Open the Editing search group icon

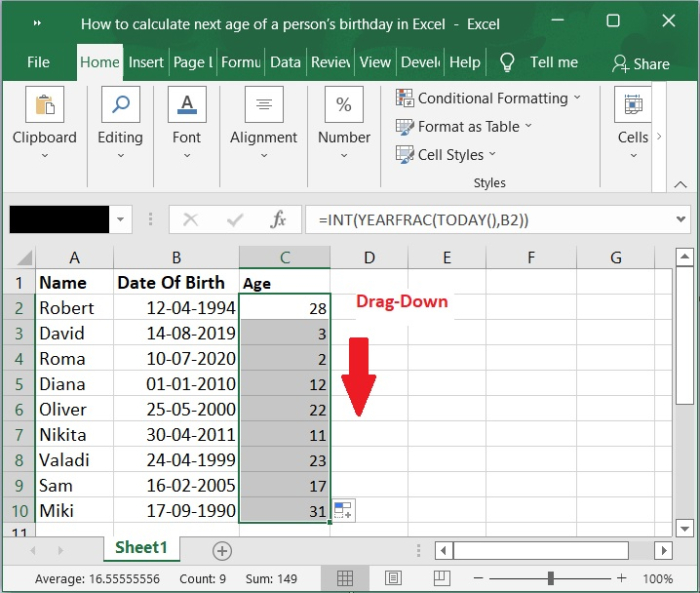(x=121, y=104)
